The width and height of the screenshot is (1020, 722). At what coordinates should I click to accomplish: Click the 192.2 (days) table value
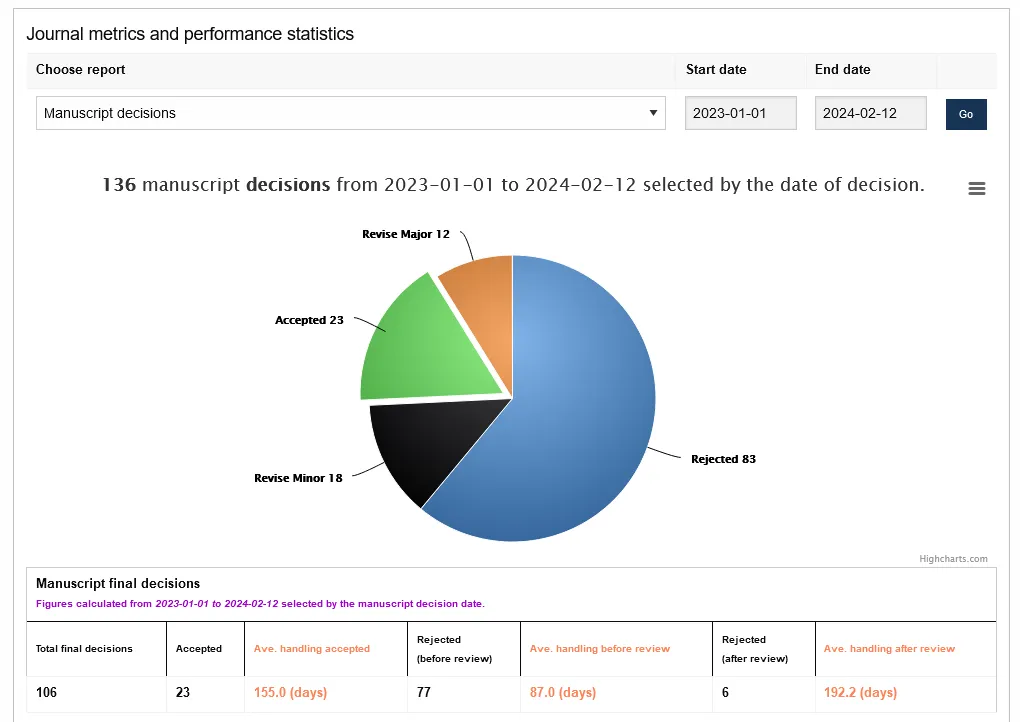860,692
